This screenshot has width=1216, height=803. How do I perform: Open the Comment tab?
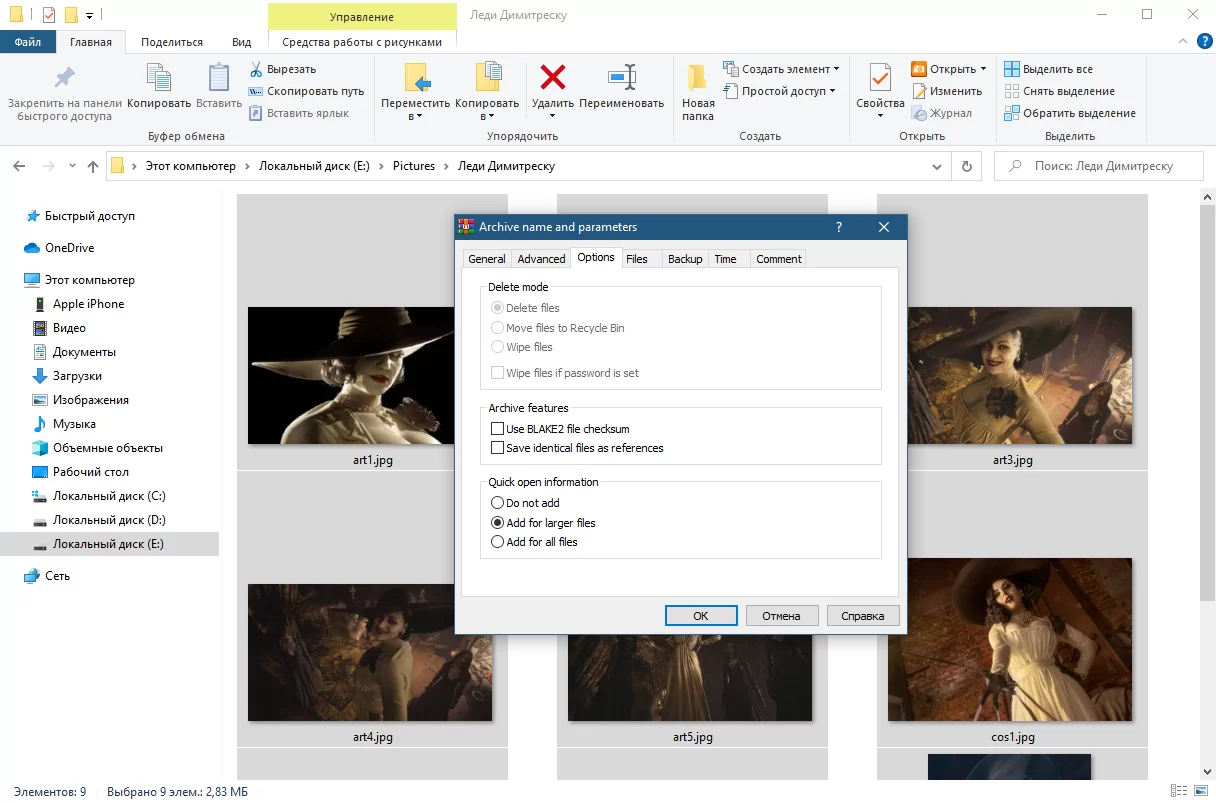point(779,259)
